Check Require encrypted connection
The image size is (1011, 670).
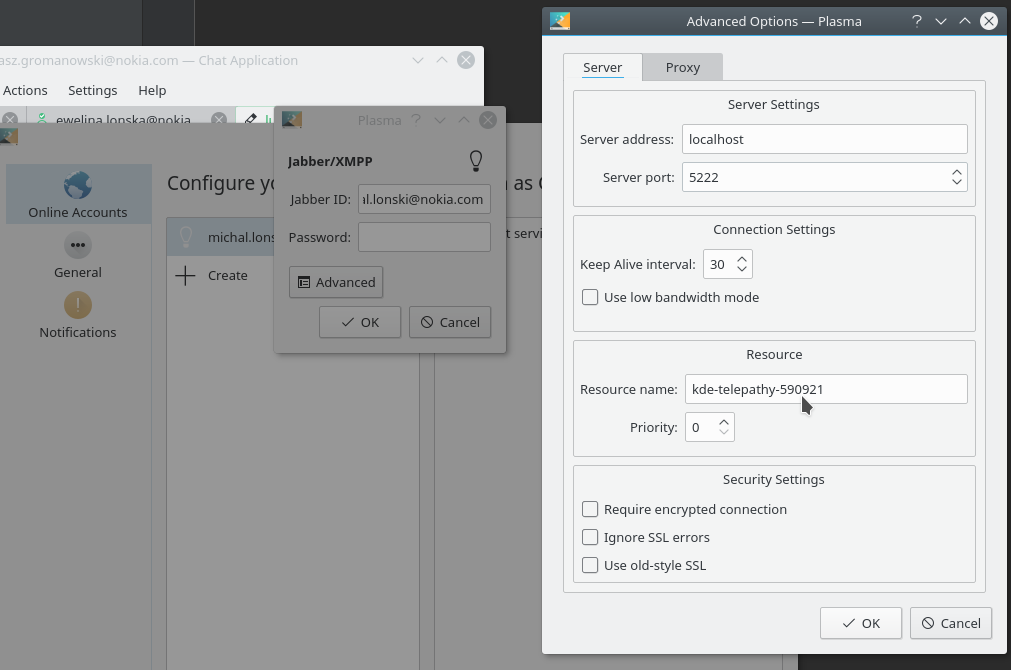coord(590,509)
